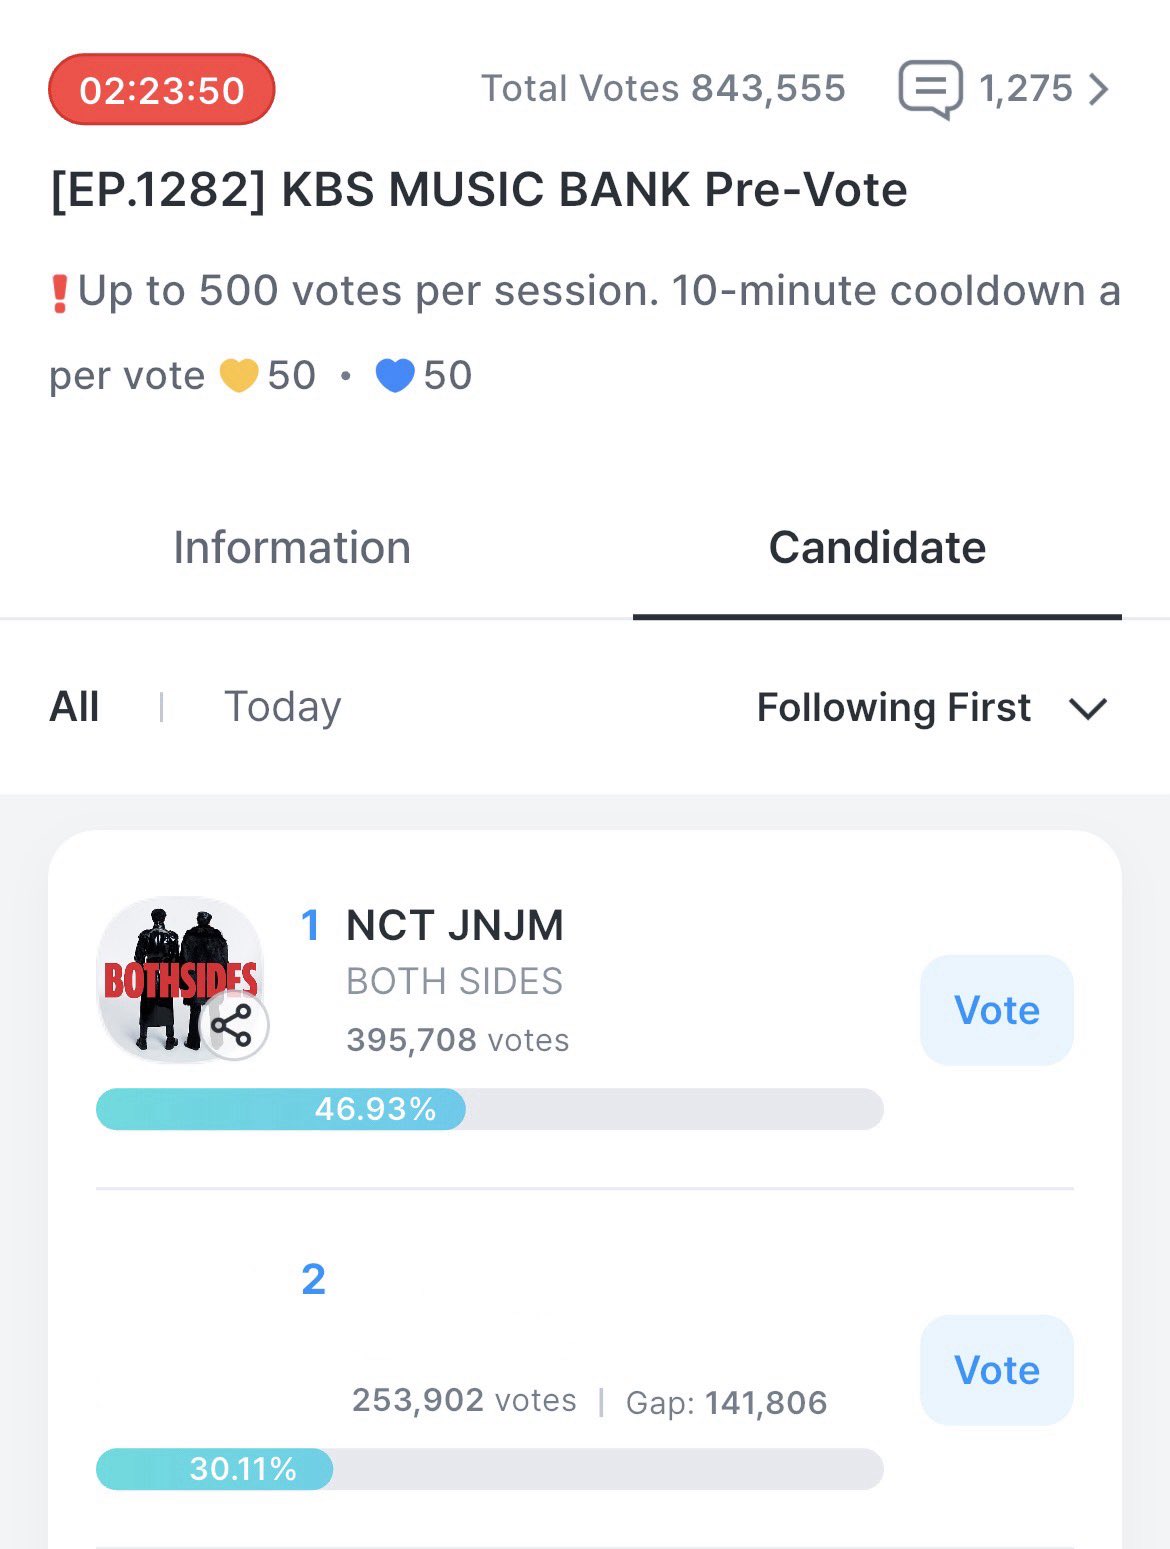Open the comments speech bubble icon
This screenshot has height=1549, width=1170.
click(930, 89)
